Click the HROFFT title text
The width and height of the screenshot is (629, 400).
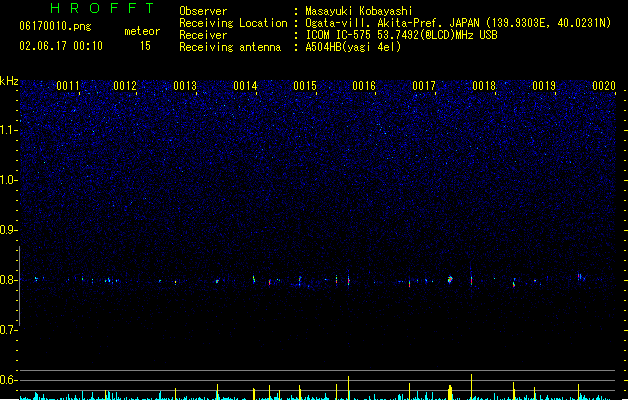pos(102,8)
